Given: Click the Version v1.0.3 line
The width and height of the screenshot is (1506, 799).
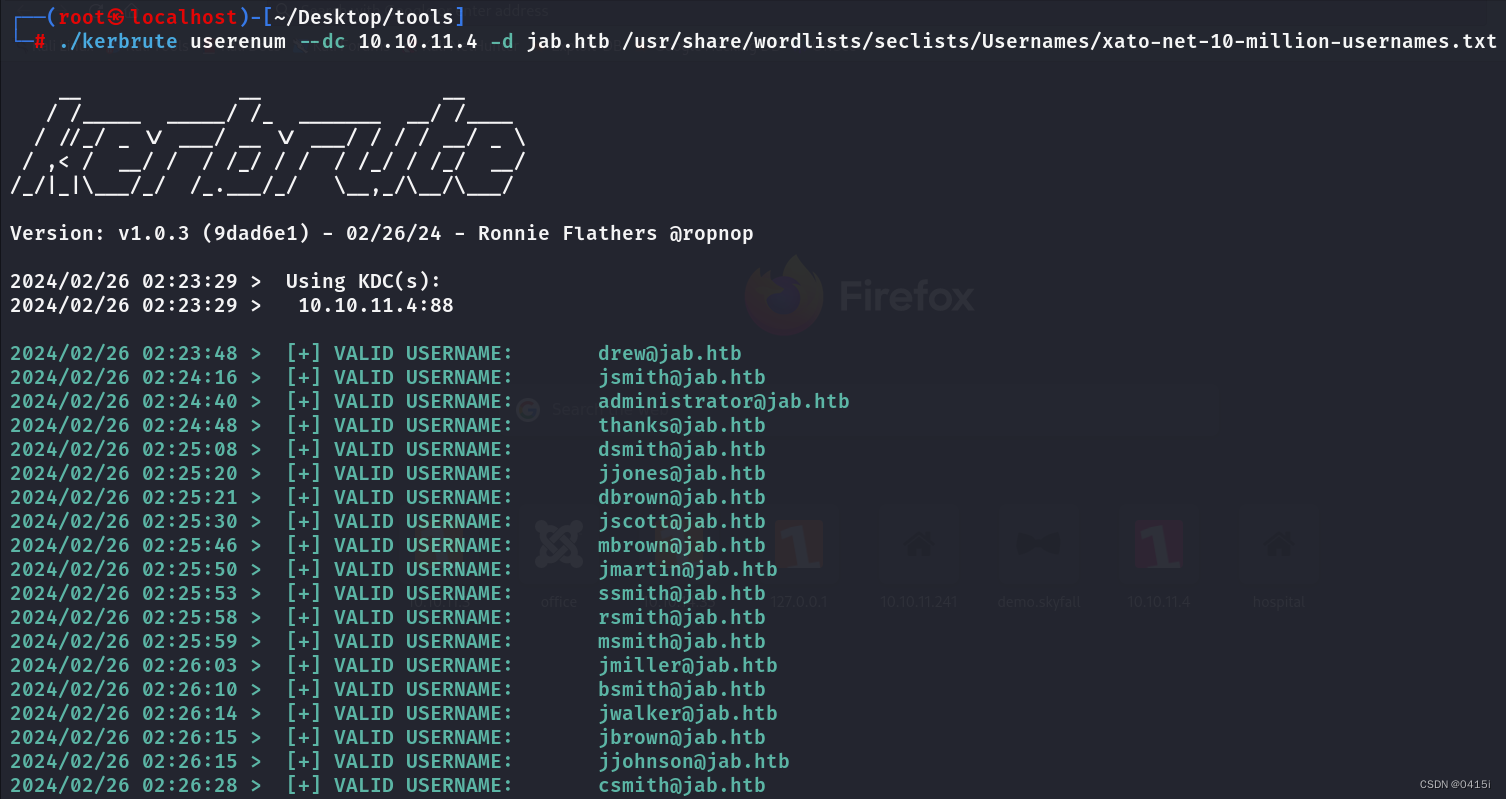Looking at the screenshot, I should point(382,234).
